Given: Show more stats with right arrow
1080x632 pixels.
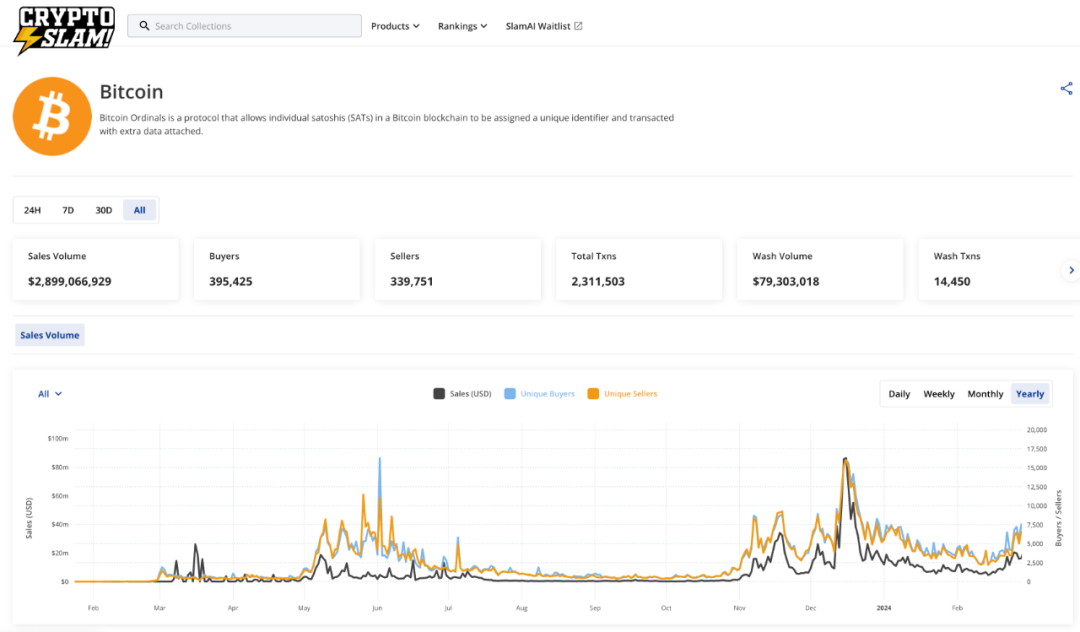Looking at the screenshot, I should (1071, 270).
